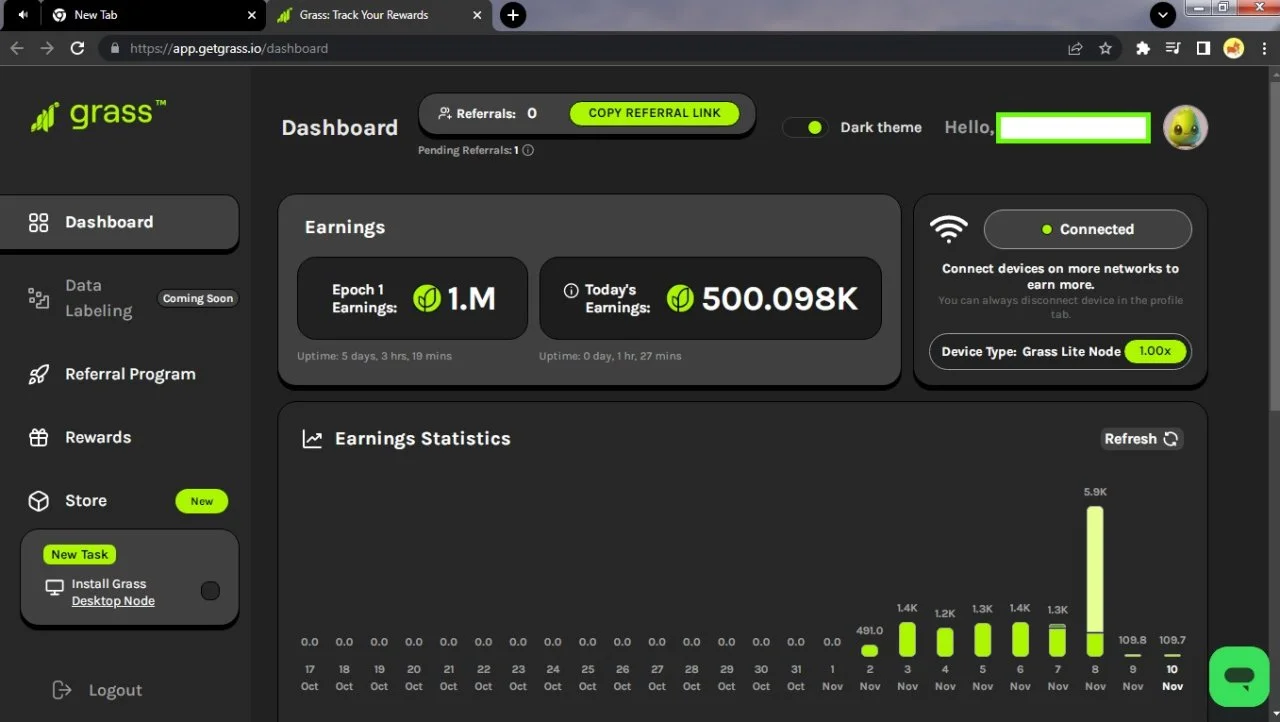
Task: Click the chart icon beside Earnings Statistics
Action: [x=313, y=439]
